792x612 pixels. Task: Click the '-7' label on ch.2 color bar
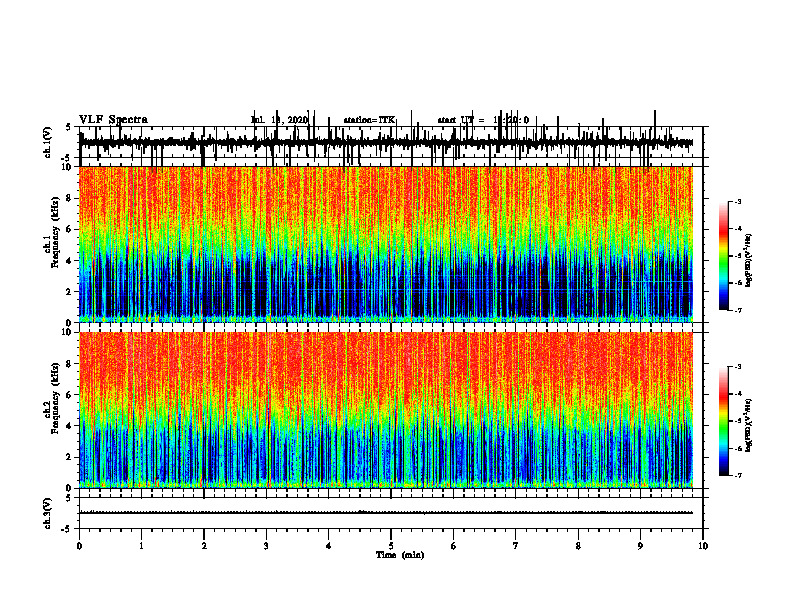tap(737, 475)
